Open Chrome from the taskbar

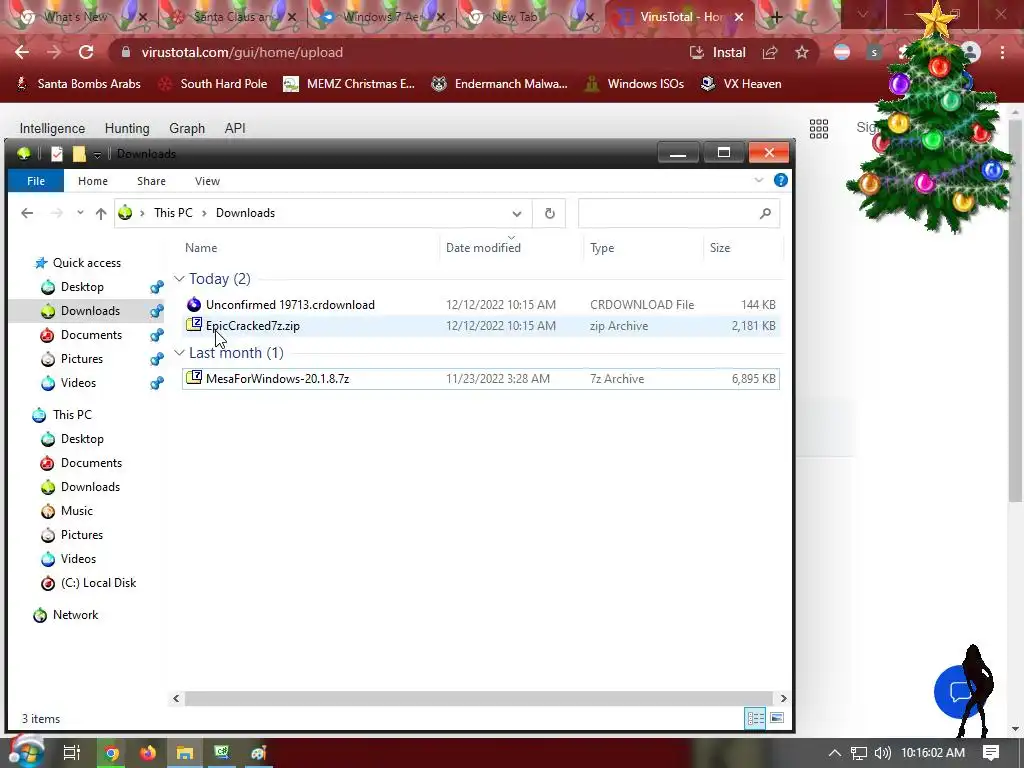click(112, 753)
